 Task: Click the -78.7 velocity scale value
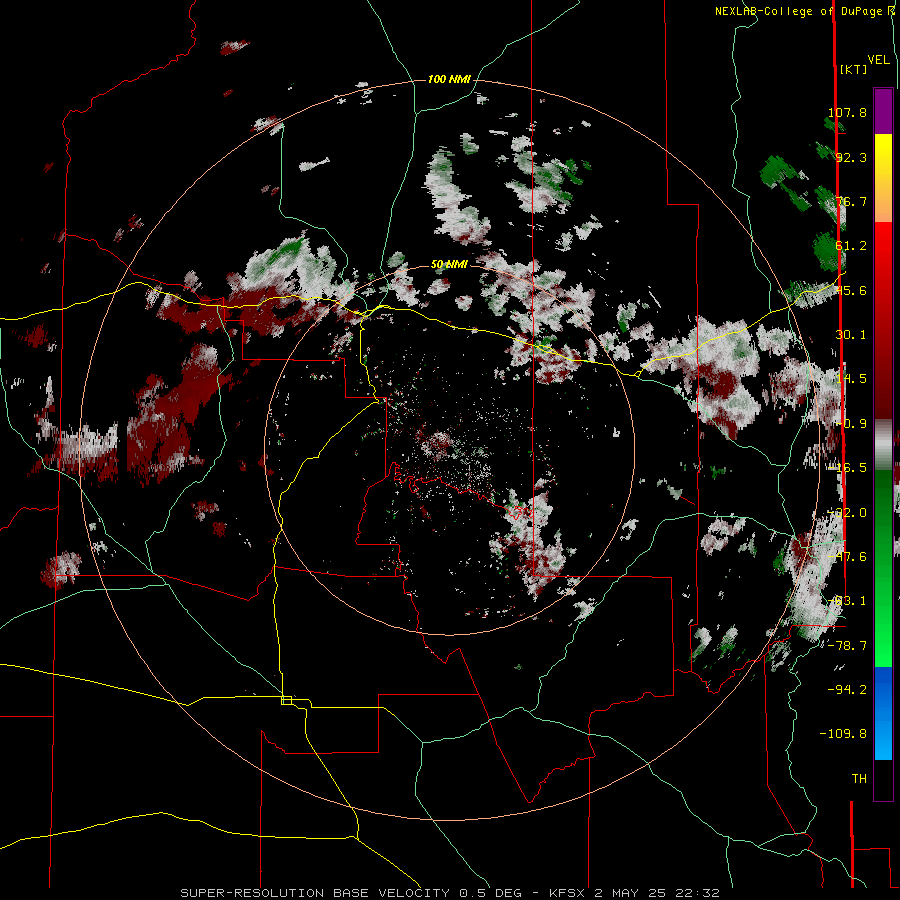(847, 646)
